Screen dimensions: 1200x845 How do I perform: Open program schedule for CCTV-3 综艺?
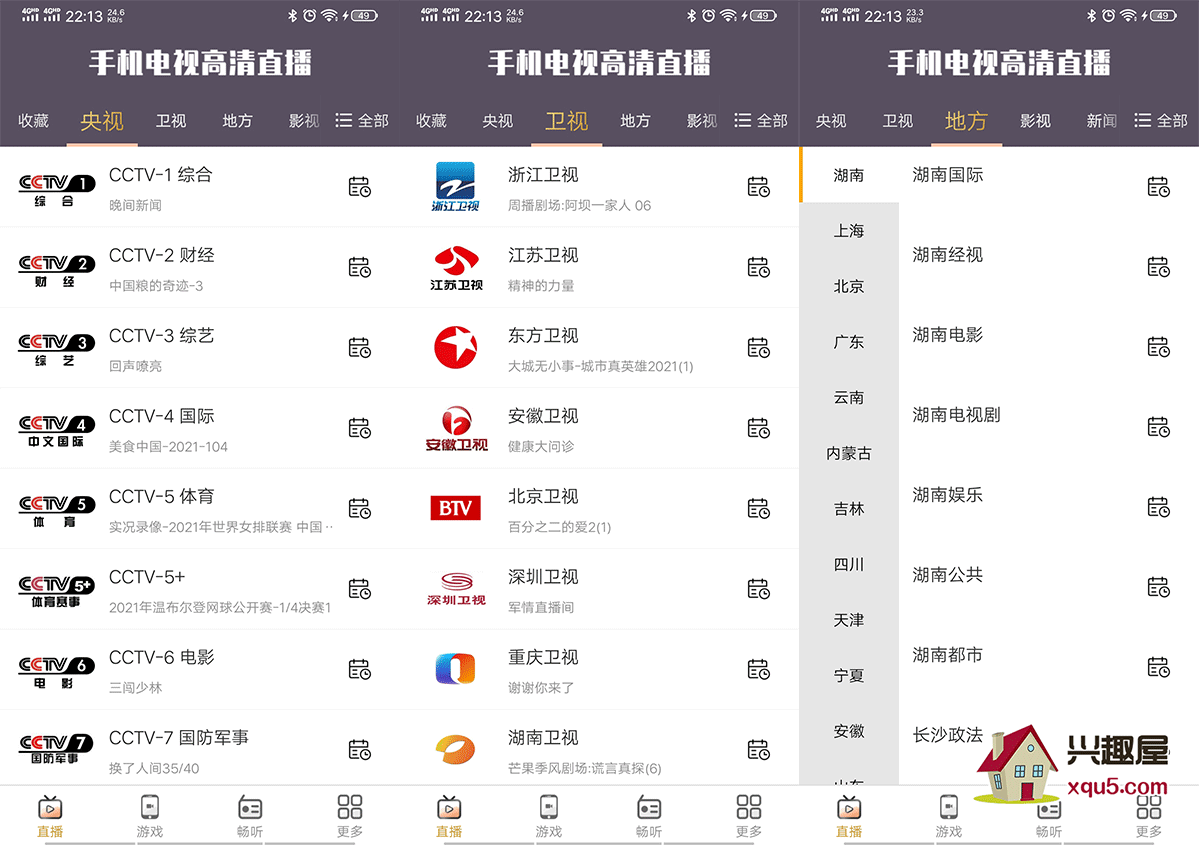359,348
